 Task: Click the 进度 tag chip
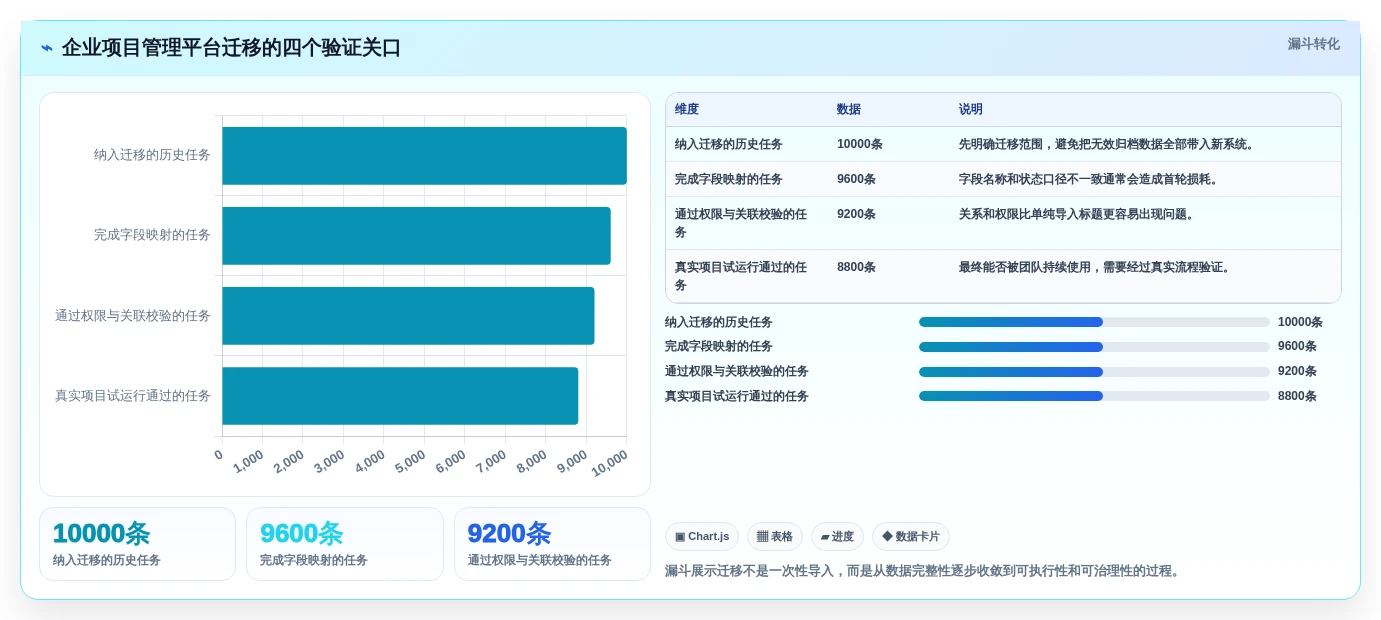(x=837, y=537)
